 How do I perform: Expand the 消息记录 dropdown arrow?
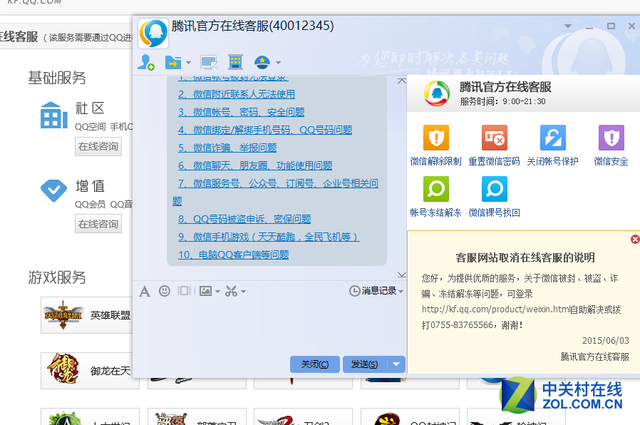tap(401, 291)
